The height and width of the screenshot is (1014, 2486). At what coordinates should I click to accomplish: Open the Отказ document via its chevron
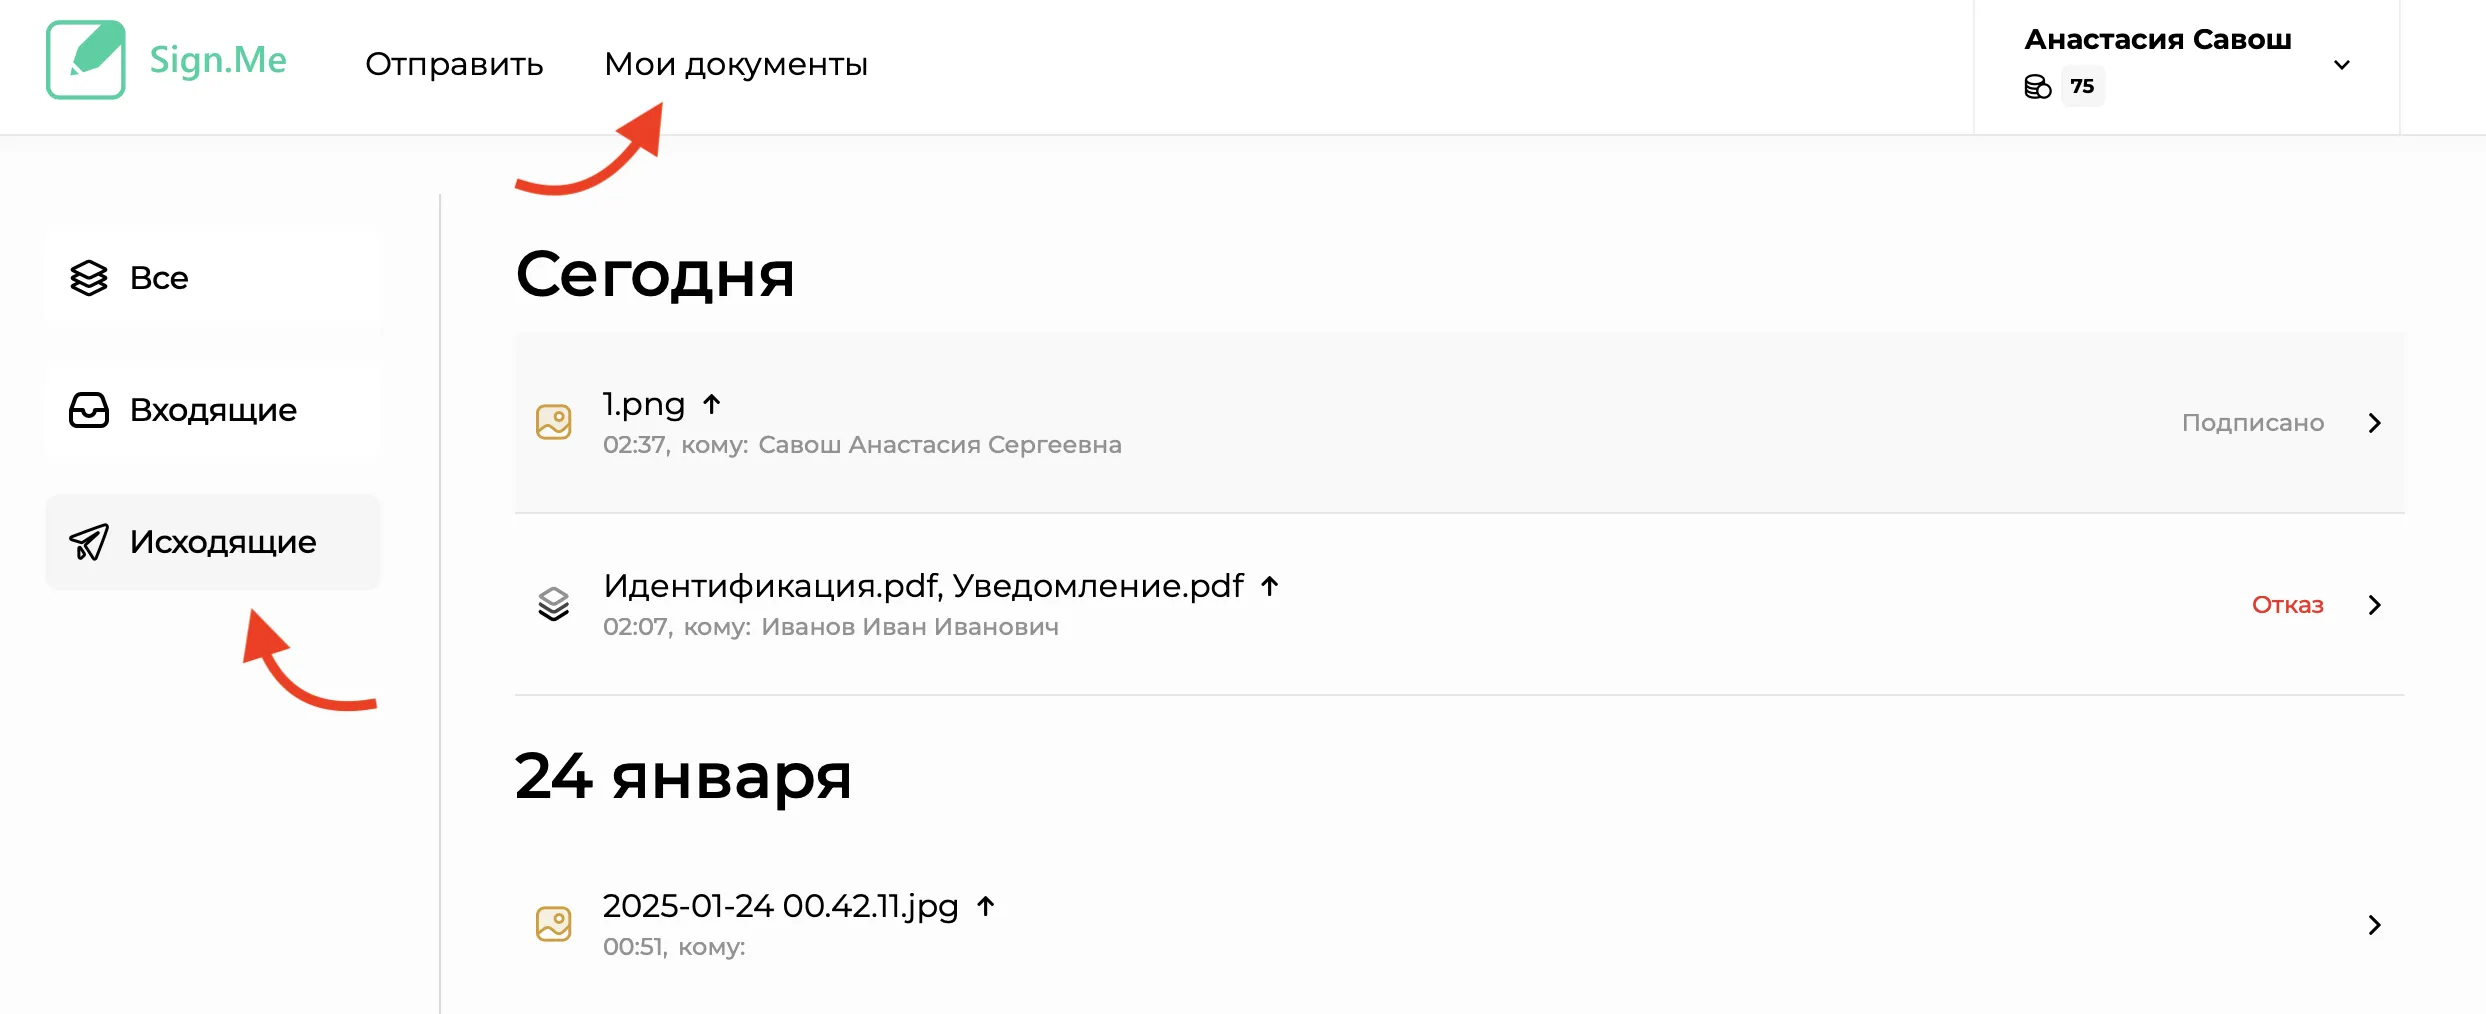(x=2375, y=605)
